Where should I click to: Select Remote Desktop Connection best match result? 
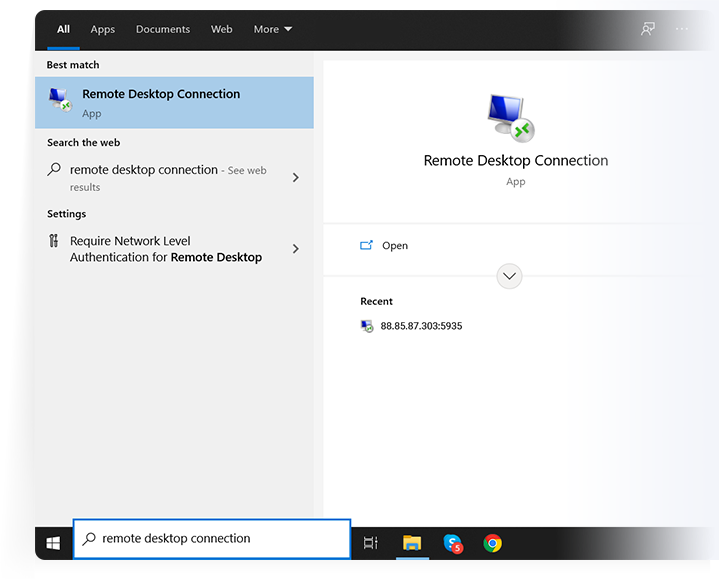[x=174, y=103]
